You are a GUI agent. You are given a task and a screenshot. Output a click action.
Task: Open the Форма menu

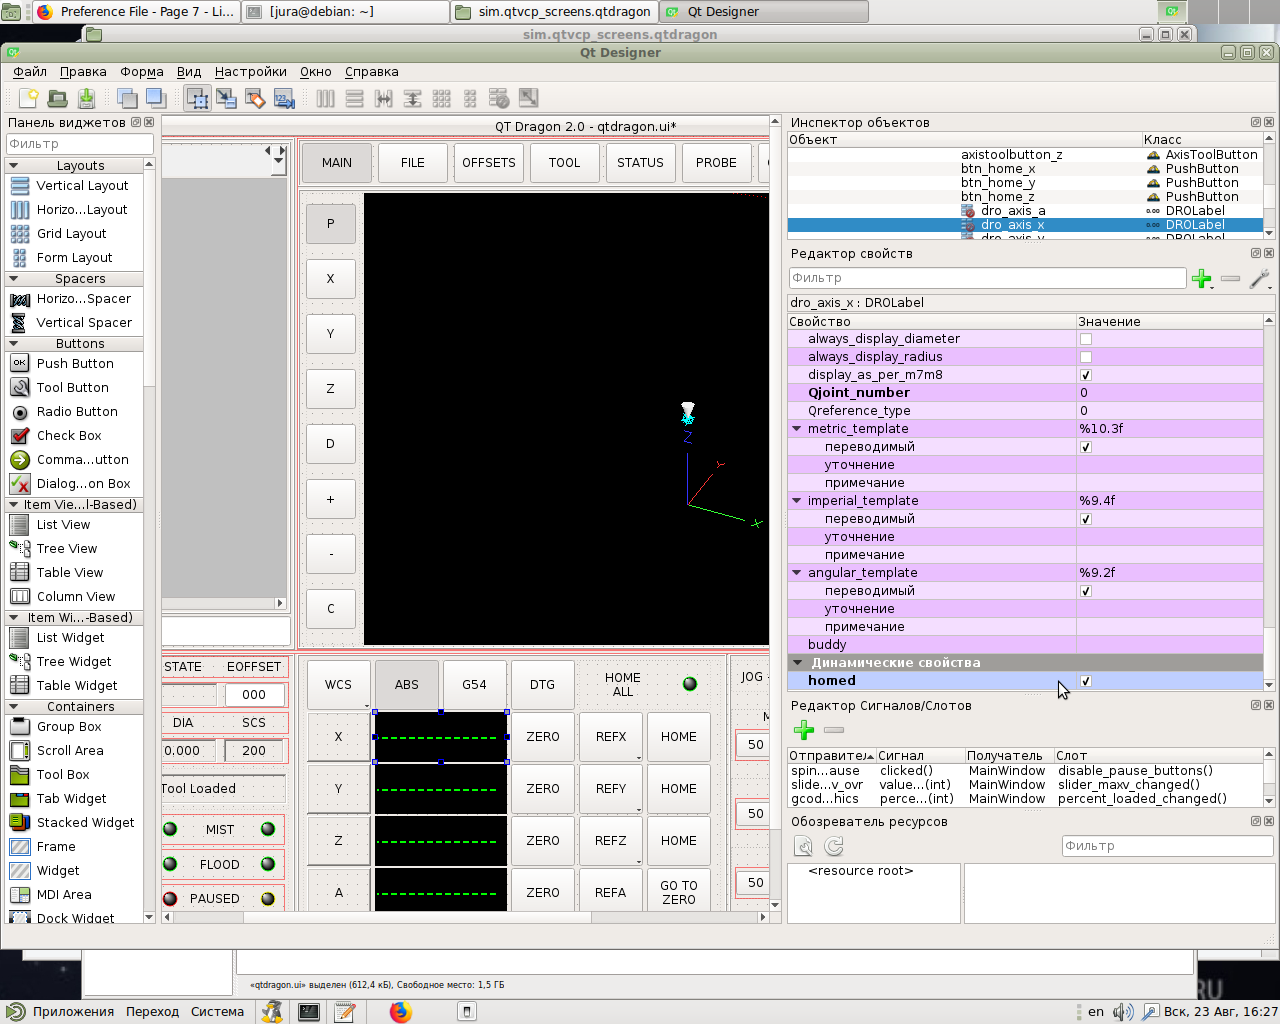142,72
